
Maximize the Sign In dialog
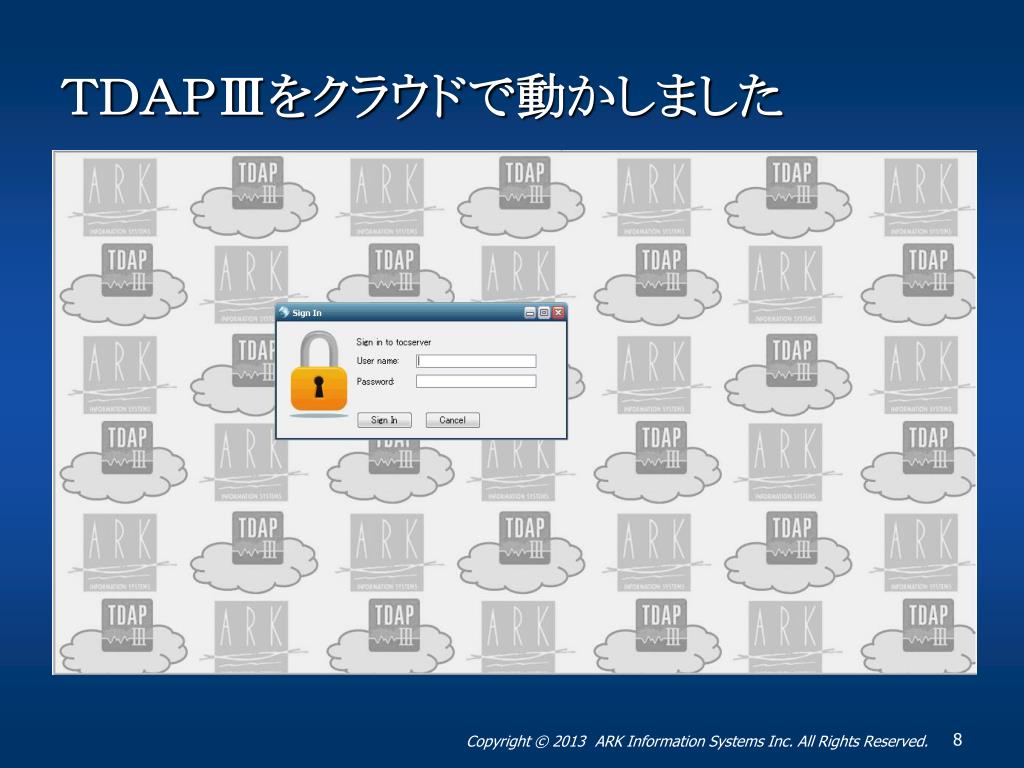coord(544,313)
